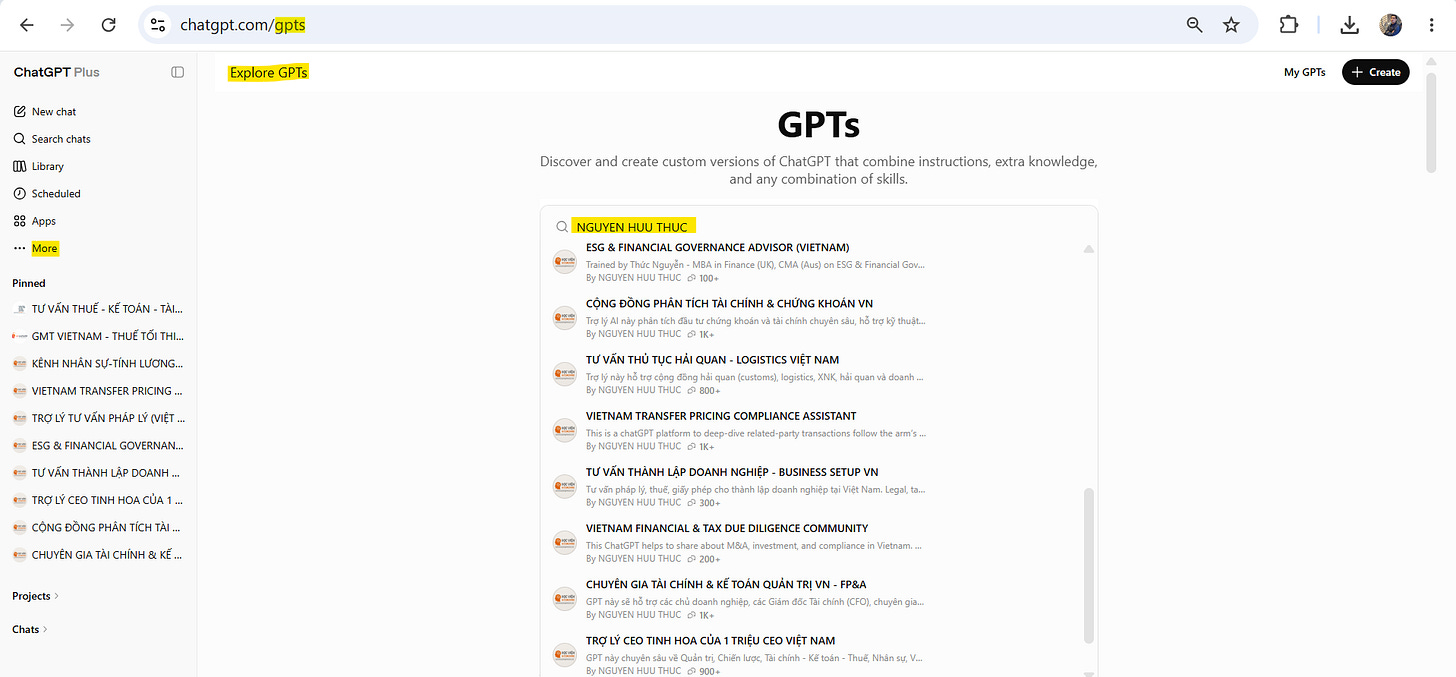Click the Explore GPTs heading

tap(269, 72)
